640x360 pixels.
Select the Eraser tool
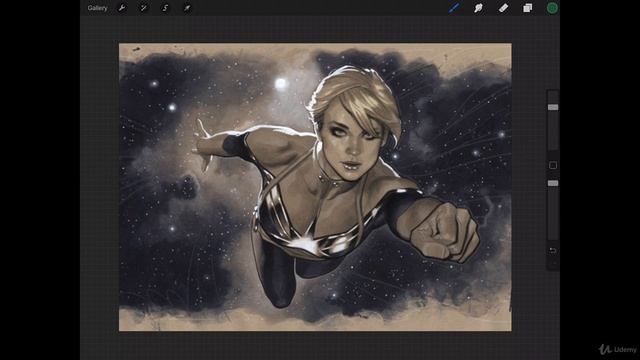coord(503,8)
